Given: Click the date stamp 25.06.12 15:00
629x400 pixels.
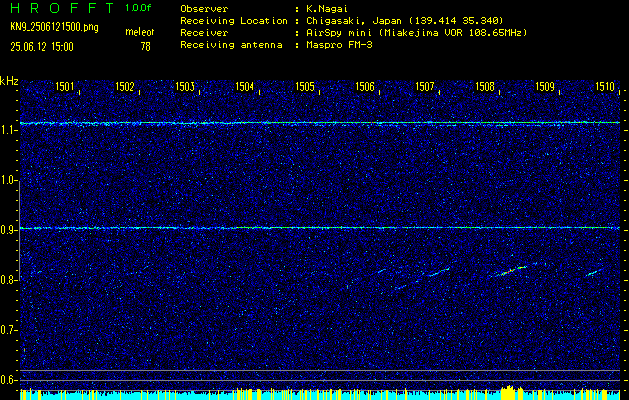Looking at the screenshot, I should (42, 47).
